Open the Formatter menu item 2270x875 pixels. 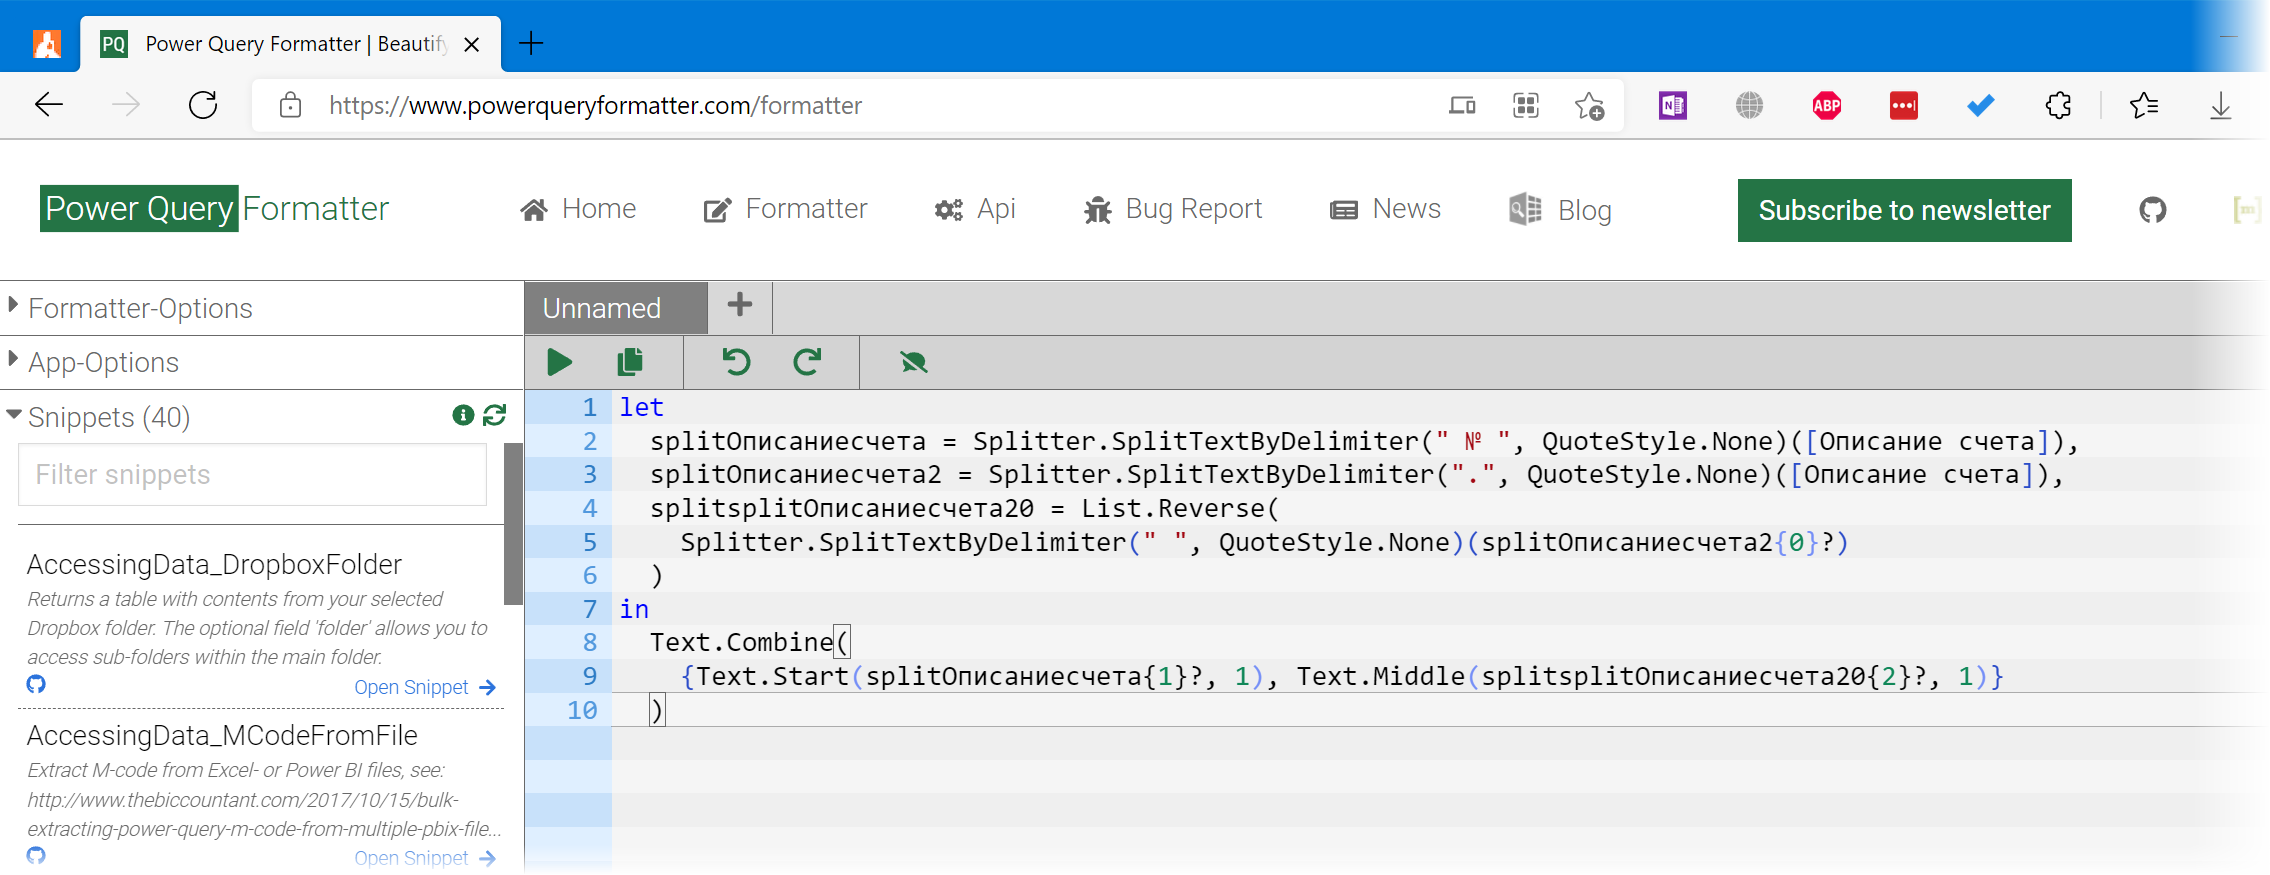coord(785,209)
